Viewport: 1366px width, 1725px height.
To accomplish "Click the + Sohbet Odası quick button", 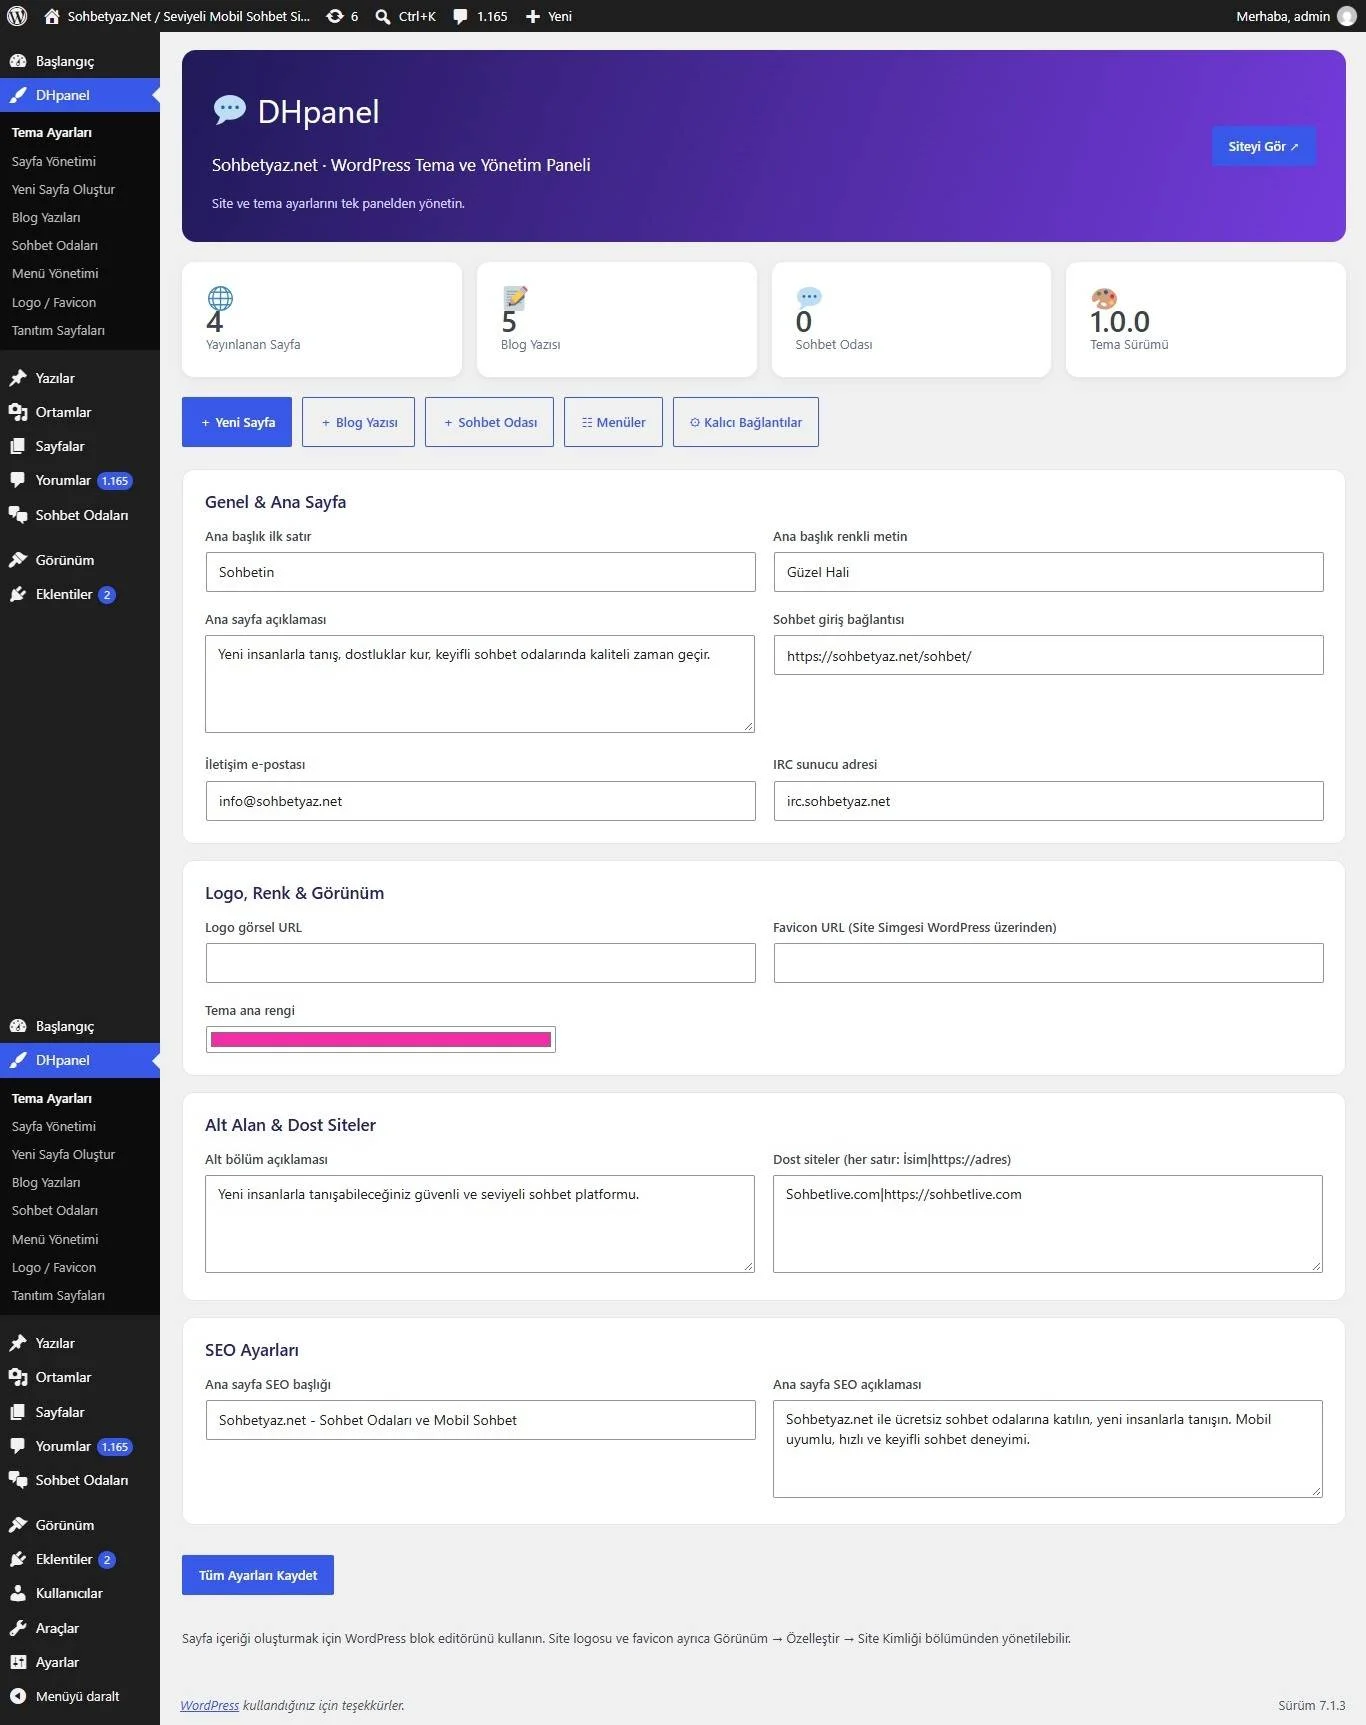I will click(489, 422).
